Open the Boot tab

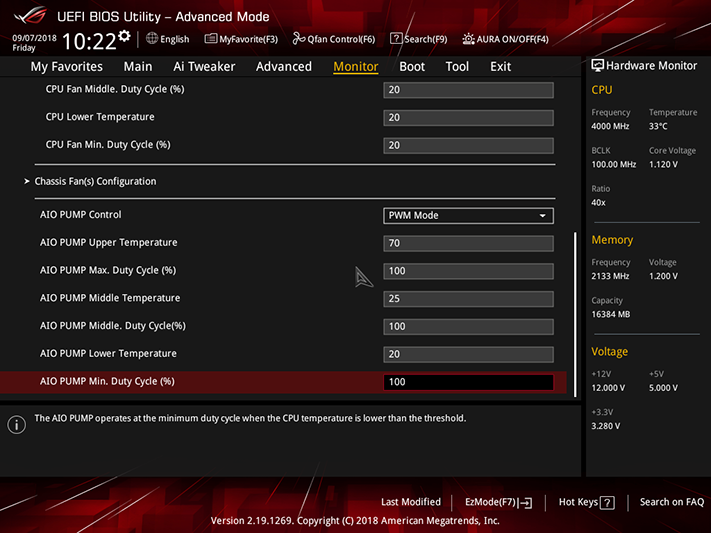pos(412,67)
